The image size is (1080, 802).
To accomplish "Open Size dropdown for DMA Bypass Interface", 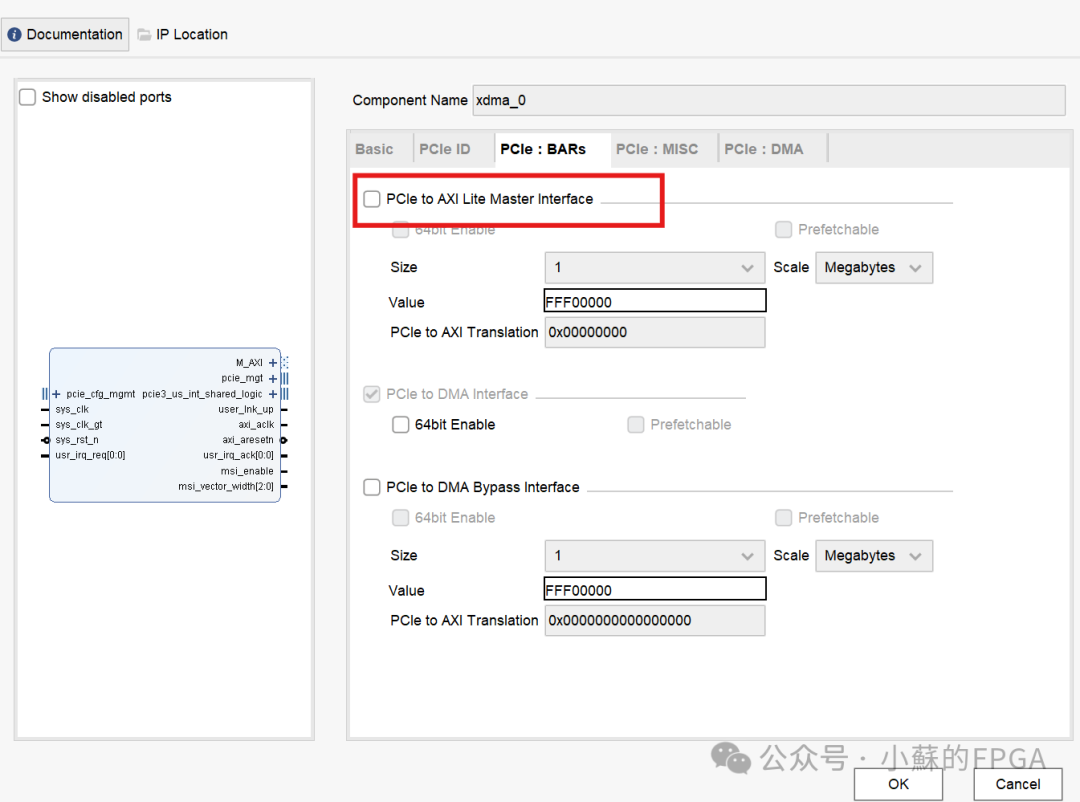I will click(654, 555).
